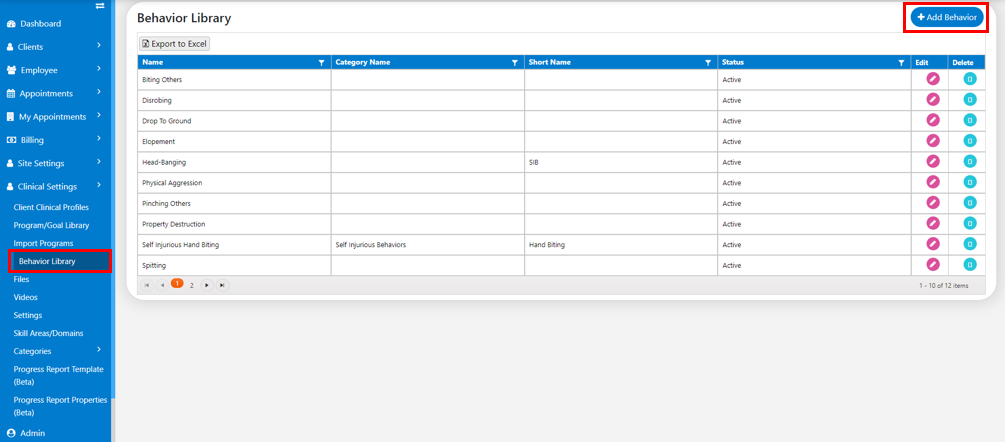Image resolution: width=1005 pixels, height=442 pixels.
Task: Open the Short Name column filter
Action: (x=708, y=63)
